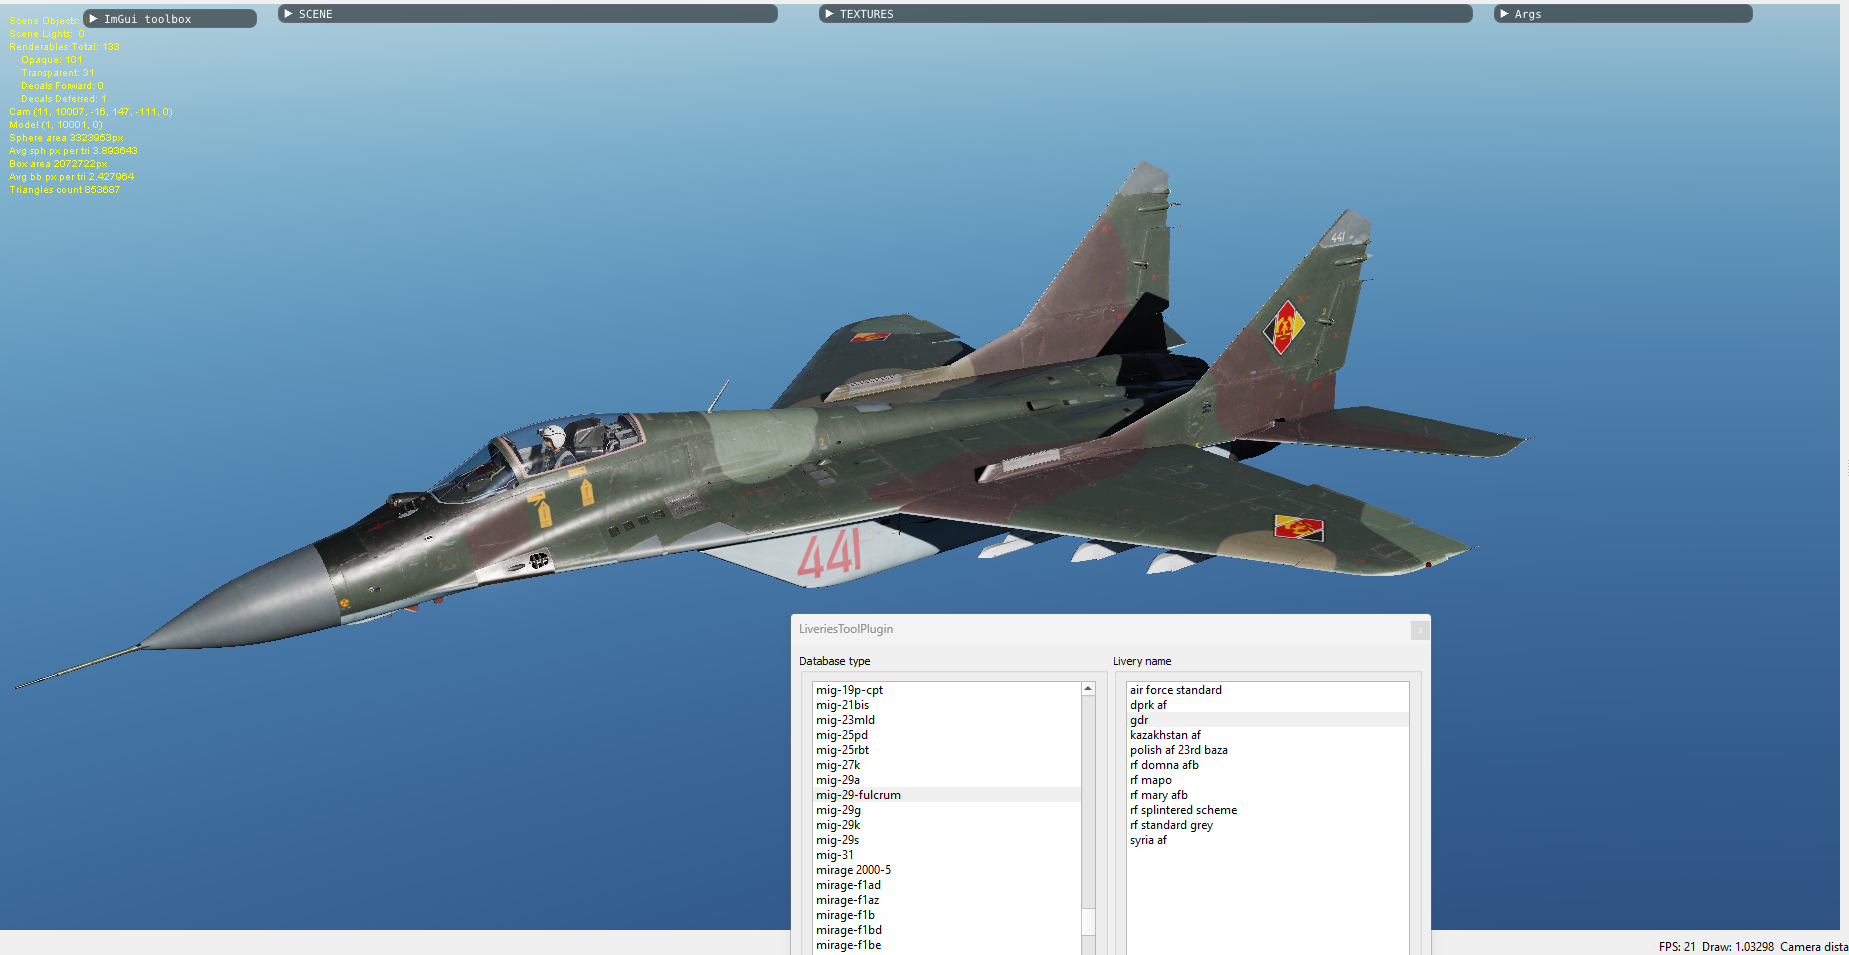Click the Triangles count debug line
Viewport: 1849px width, 955px height.
pyautogui.click(x=65, y=190)
